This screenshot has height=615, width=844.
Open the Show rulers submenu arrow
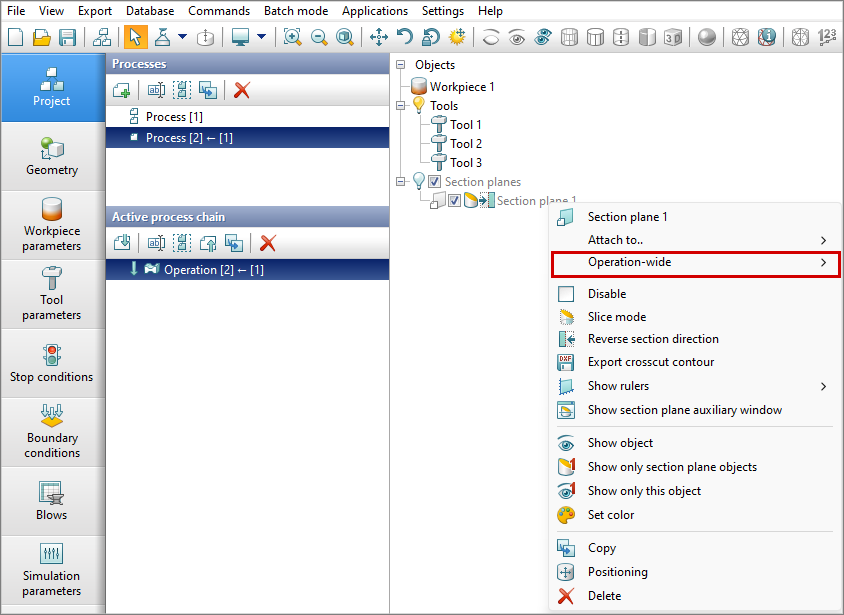tap(823, 386)
